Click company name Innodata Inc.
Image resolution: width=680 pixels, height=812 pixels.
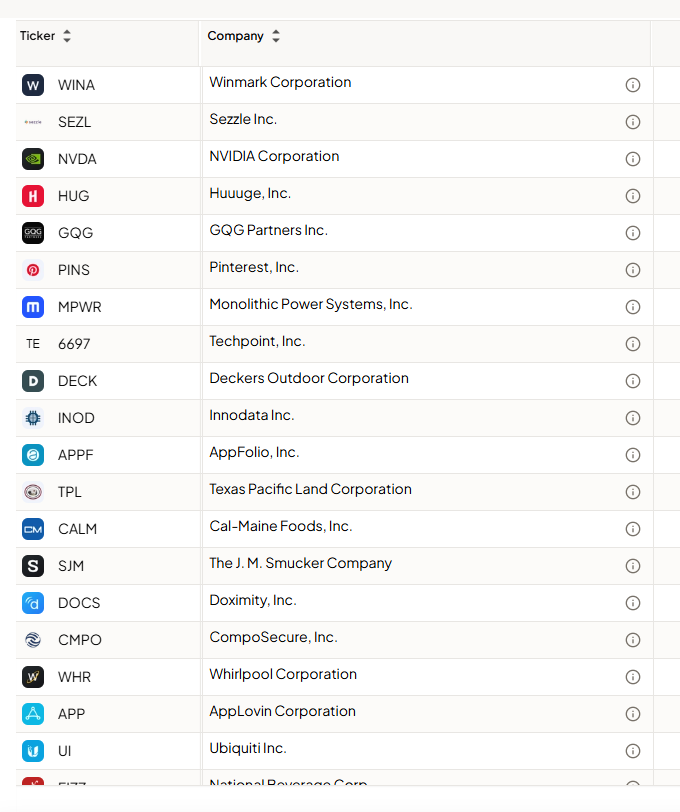click(x=252, y=415)
